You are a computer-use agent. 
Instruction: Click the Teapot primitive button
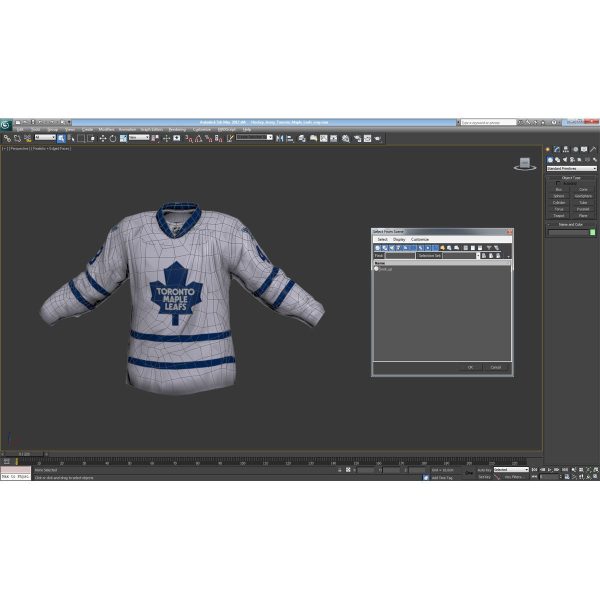pyautogui.click(x=559, y=215)
